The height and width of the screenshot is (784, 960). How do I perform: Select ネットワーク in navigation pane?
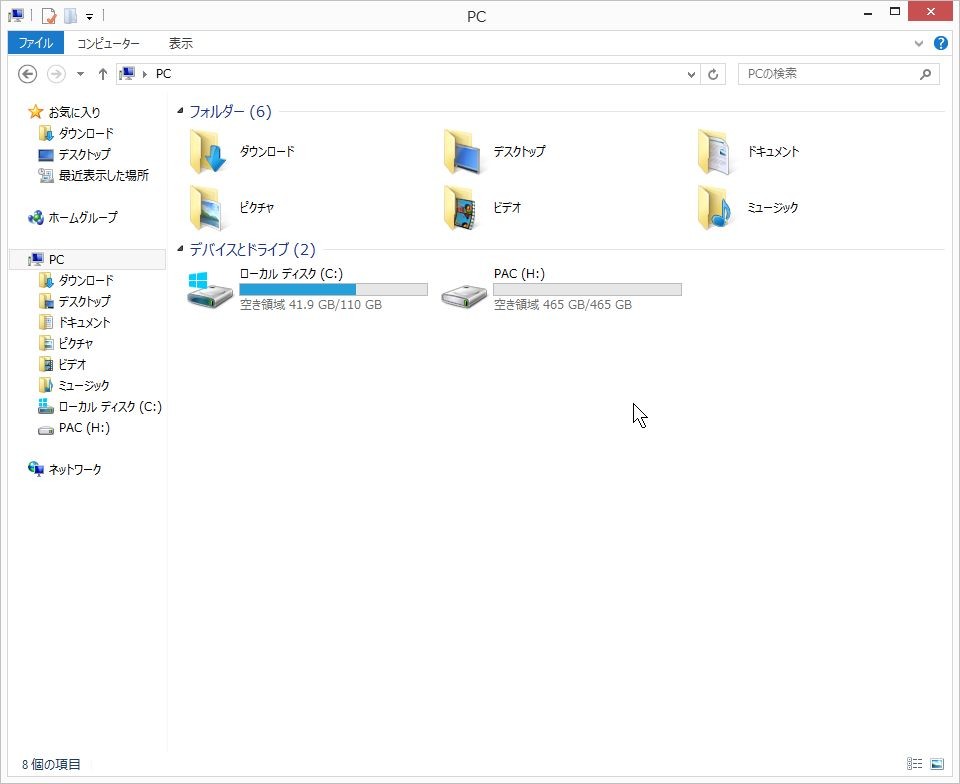point(64,469)
